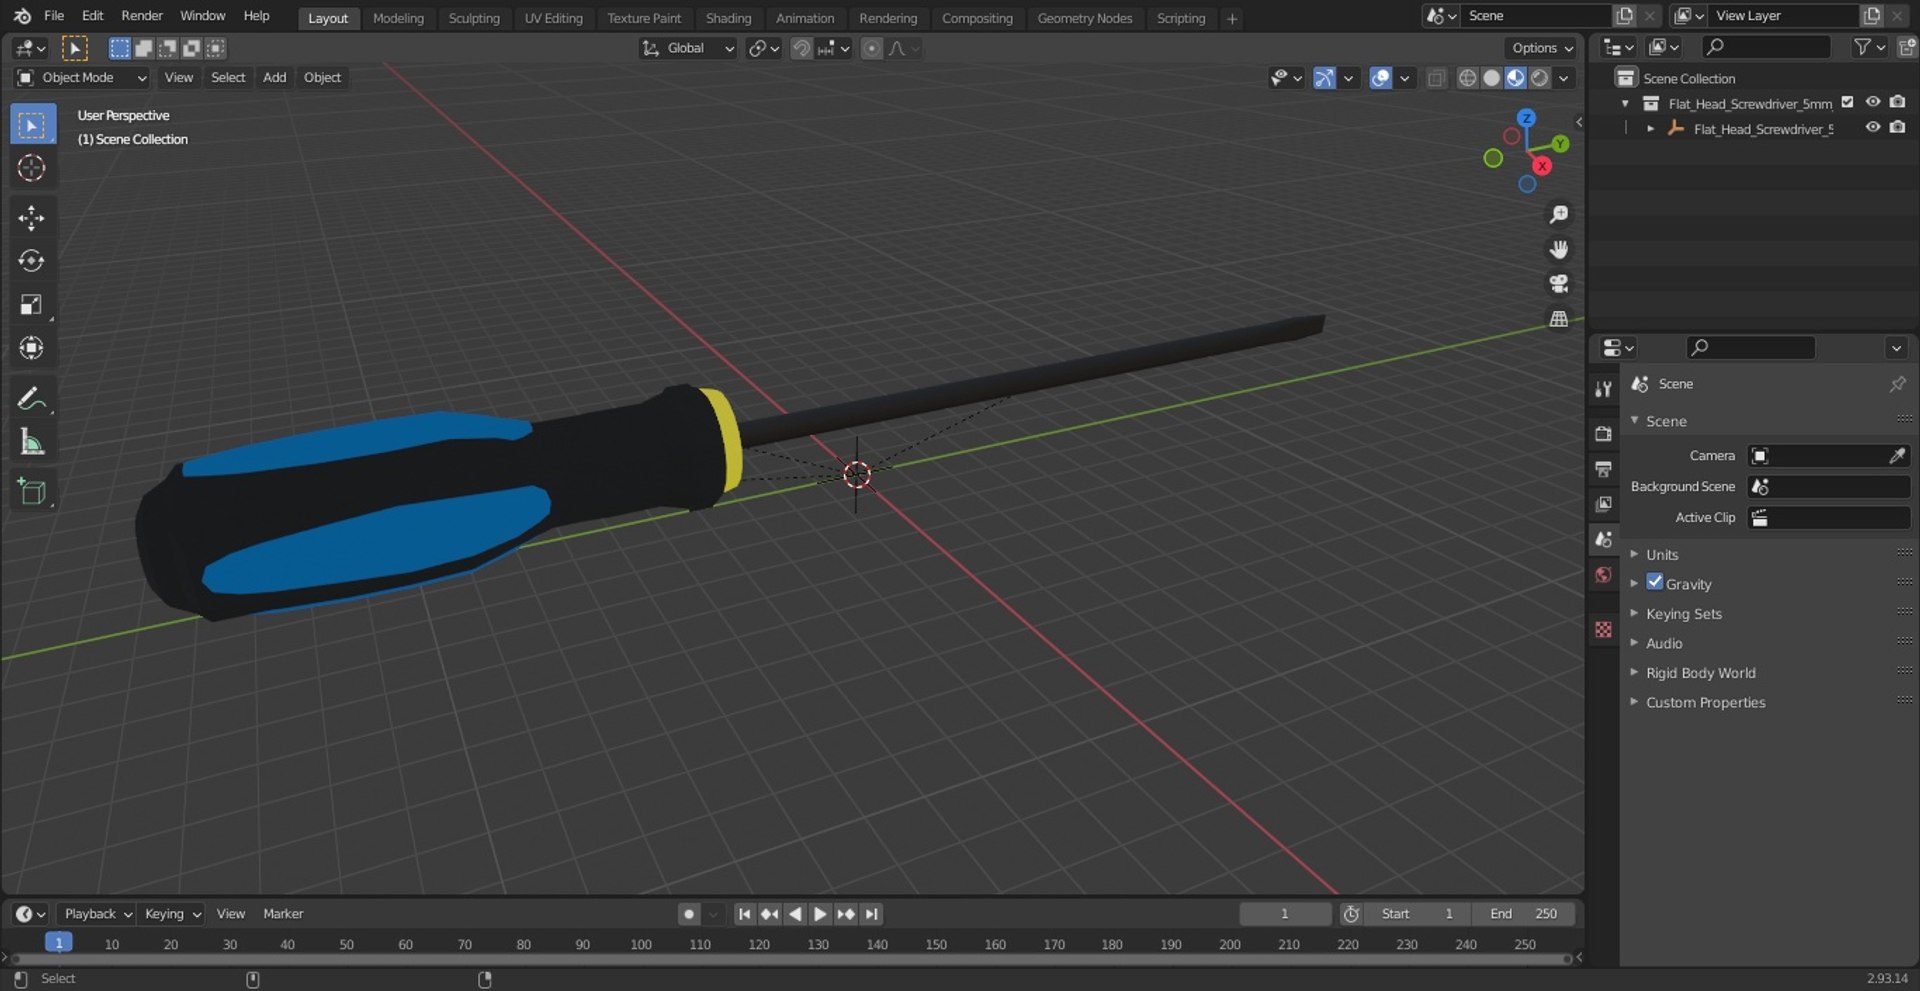Activate the Move tool

point(32,218)
